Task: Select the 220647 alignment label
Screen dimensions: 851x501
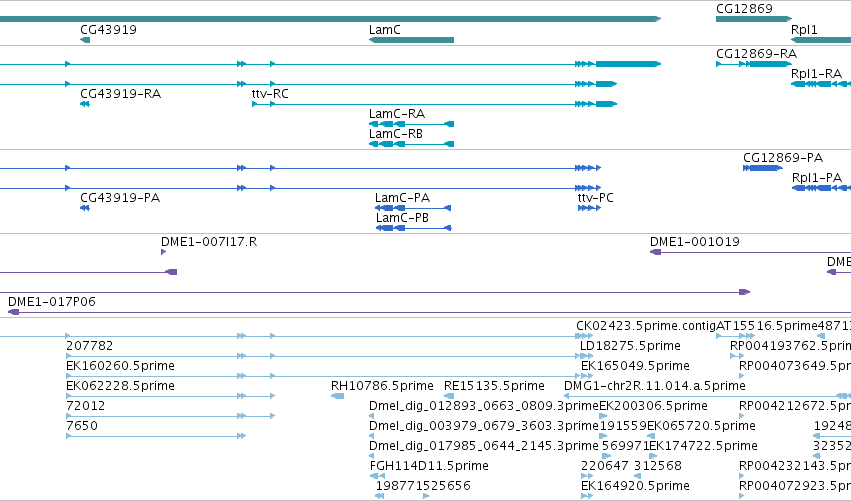Action: point(604,466)
